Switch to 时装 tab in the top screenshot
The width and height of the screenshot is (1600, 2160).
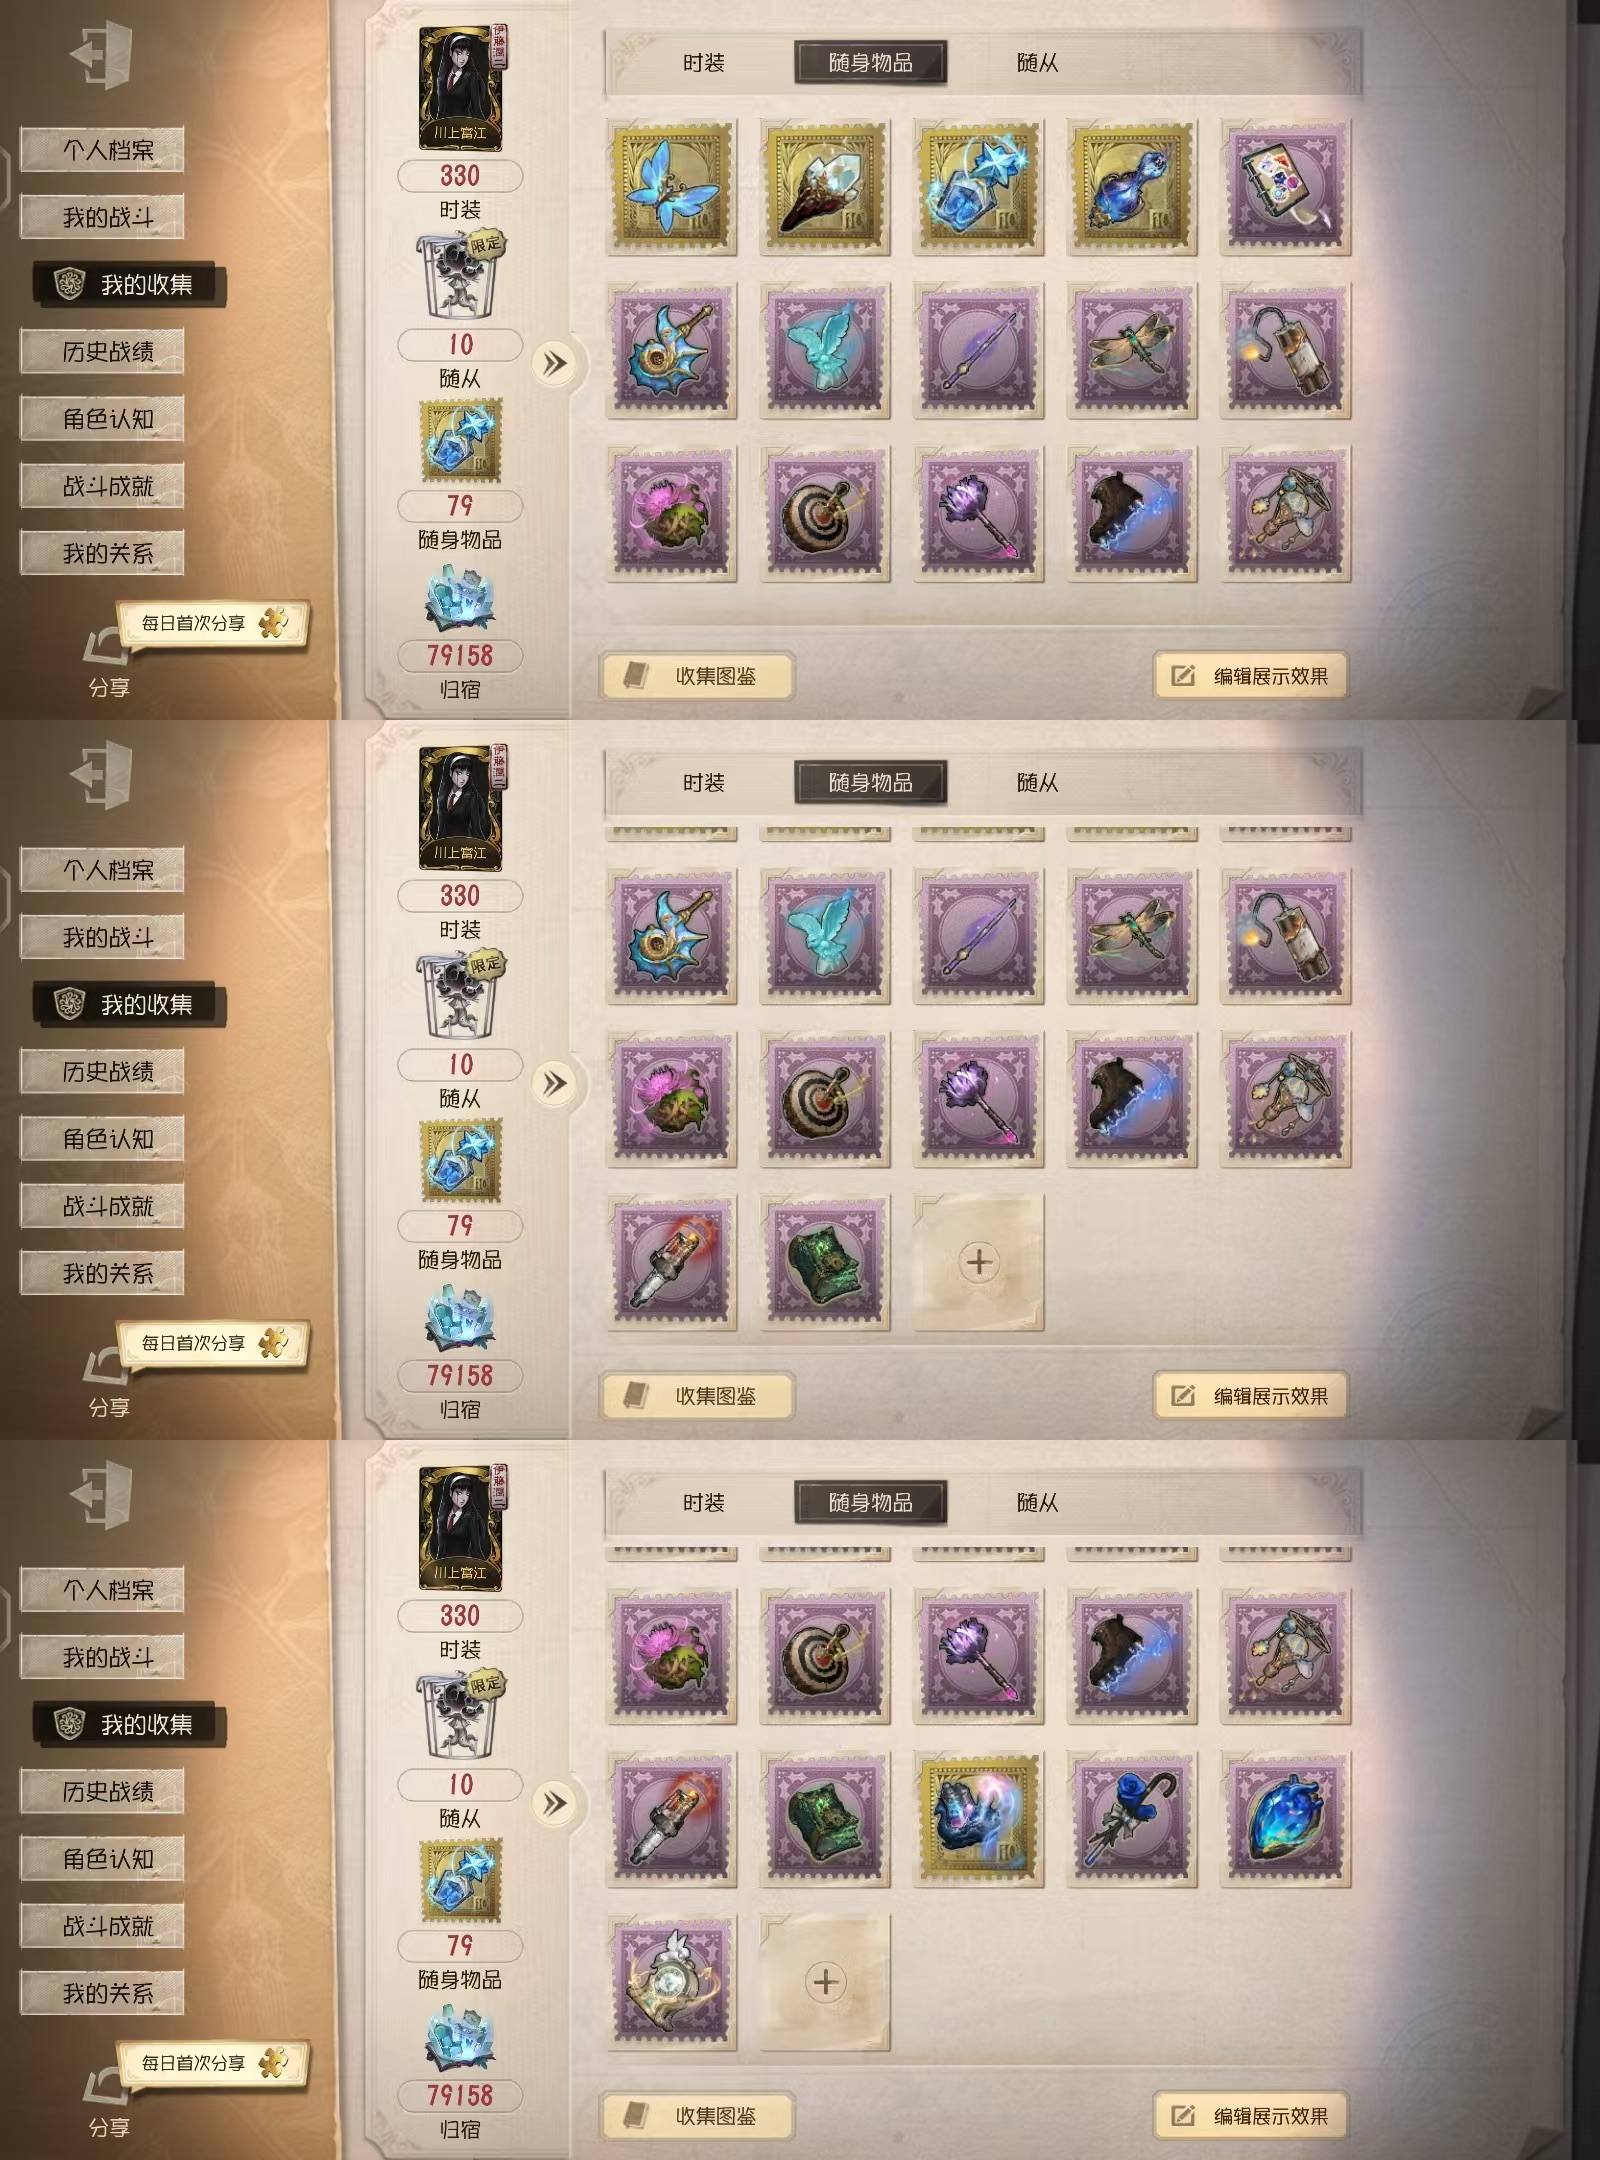coord(704,63)
